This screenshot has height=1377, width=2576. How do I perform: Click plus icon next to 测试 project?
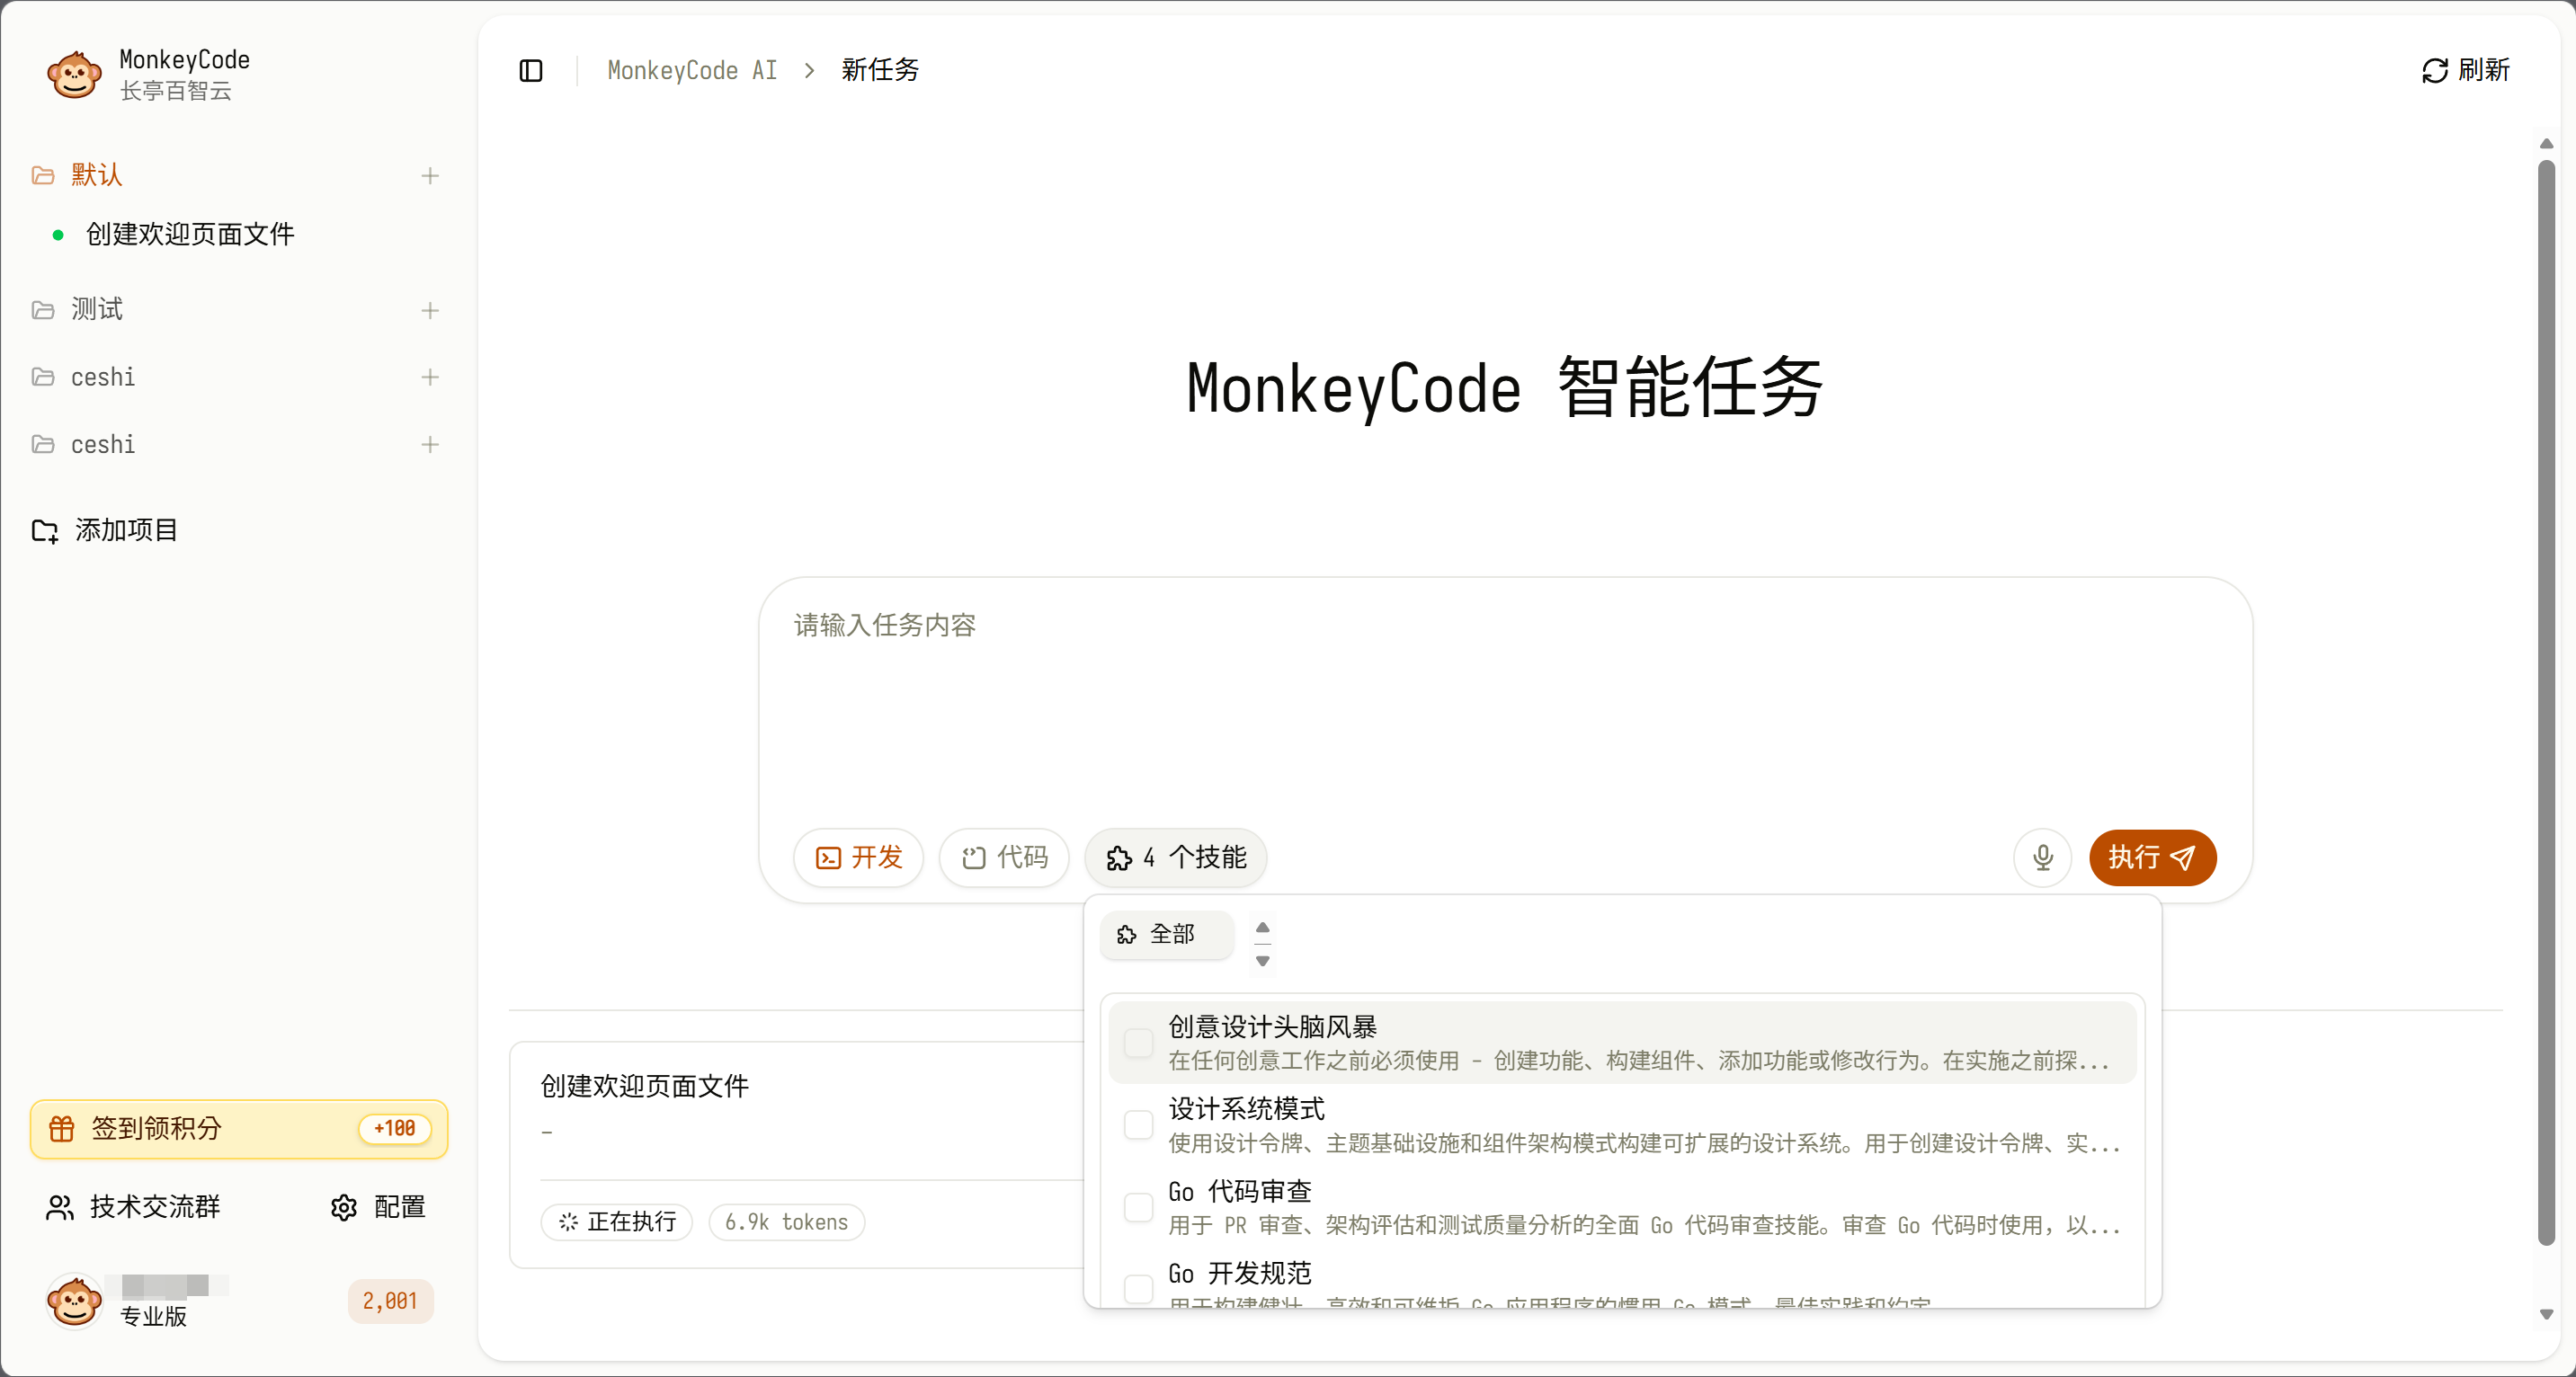click(430, 310)
